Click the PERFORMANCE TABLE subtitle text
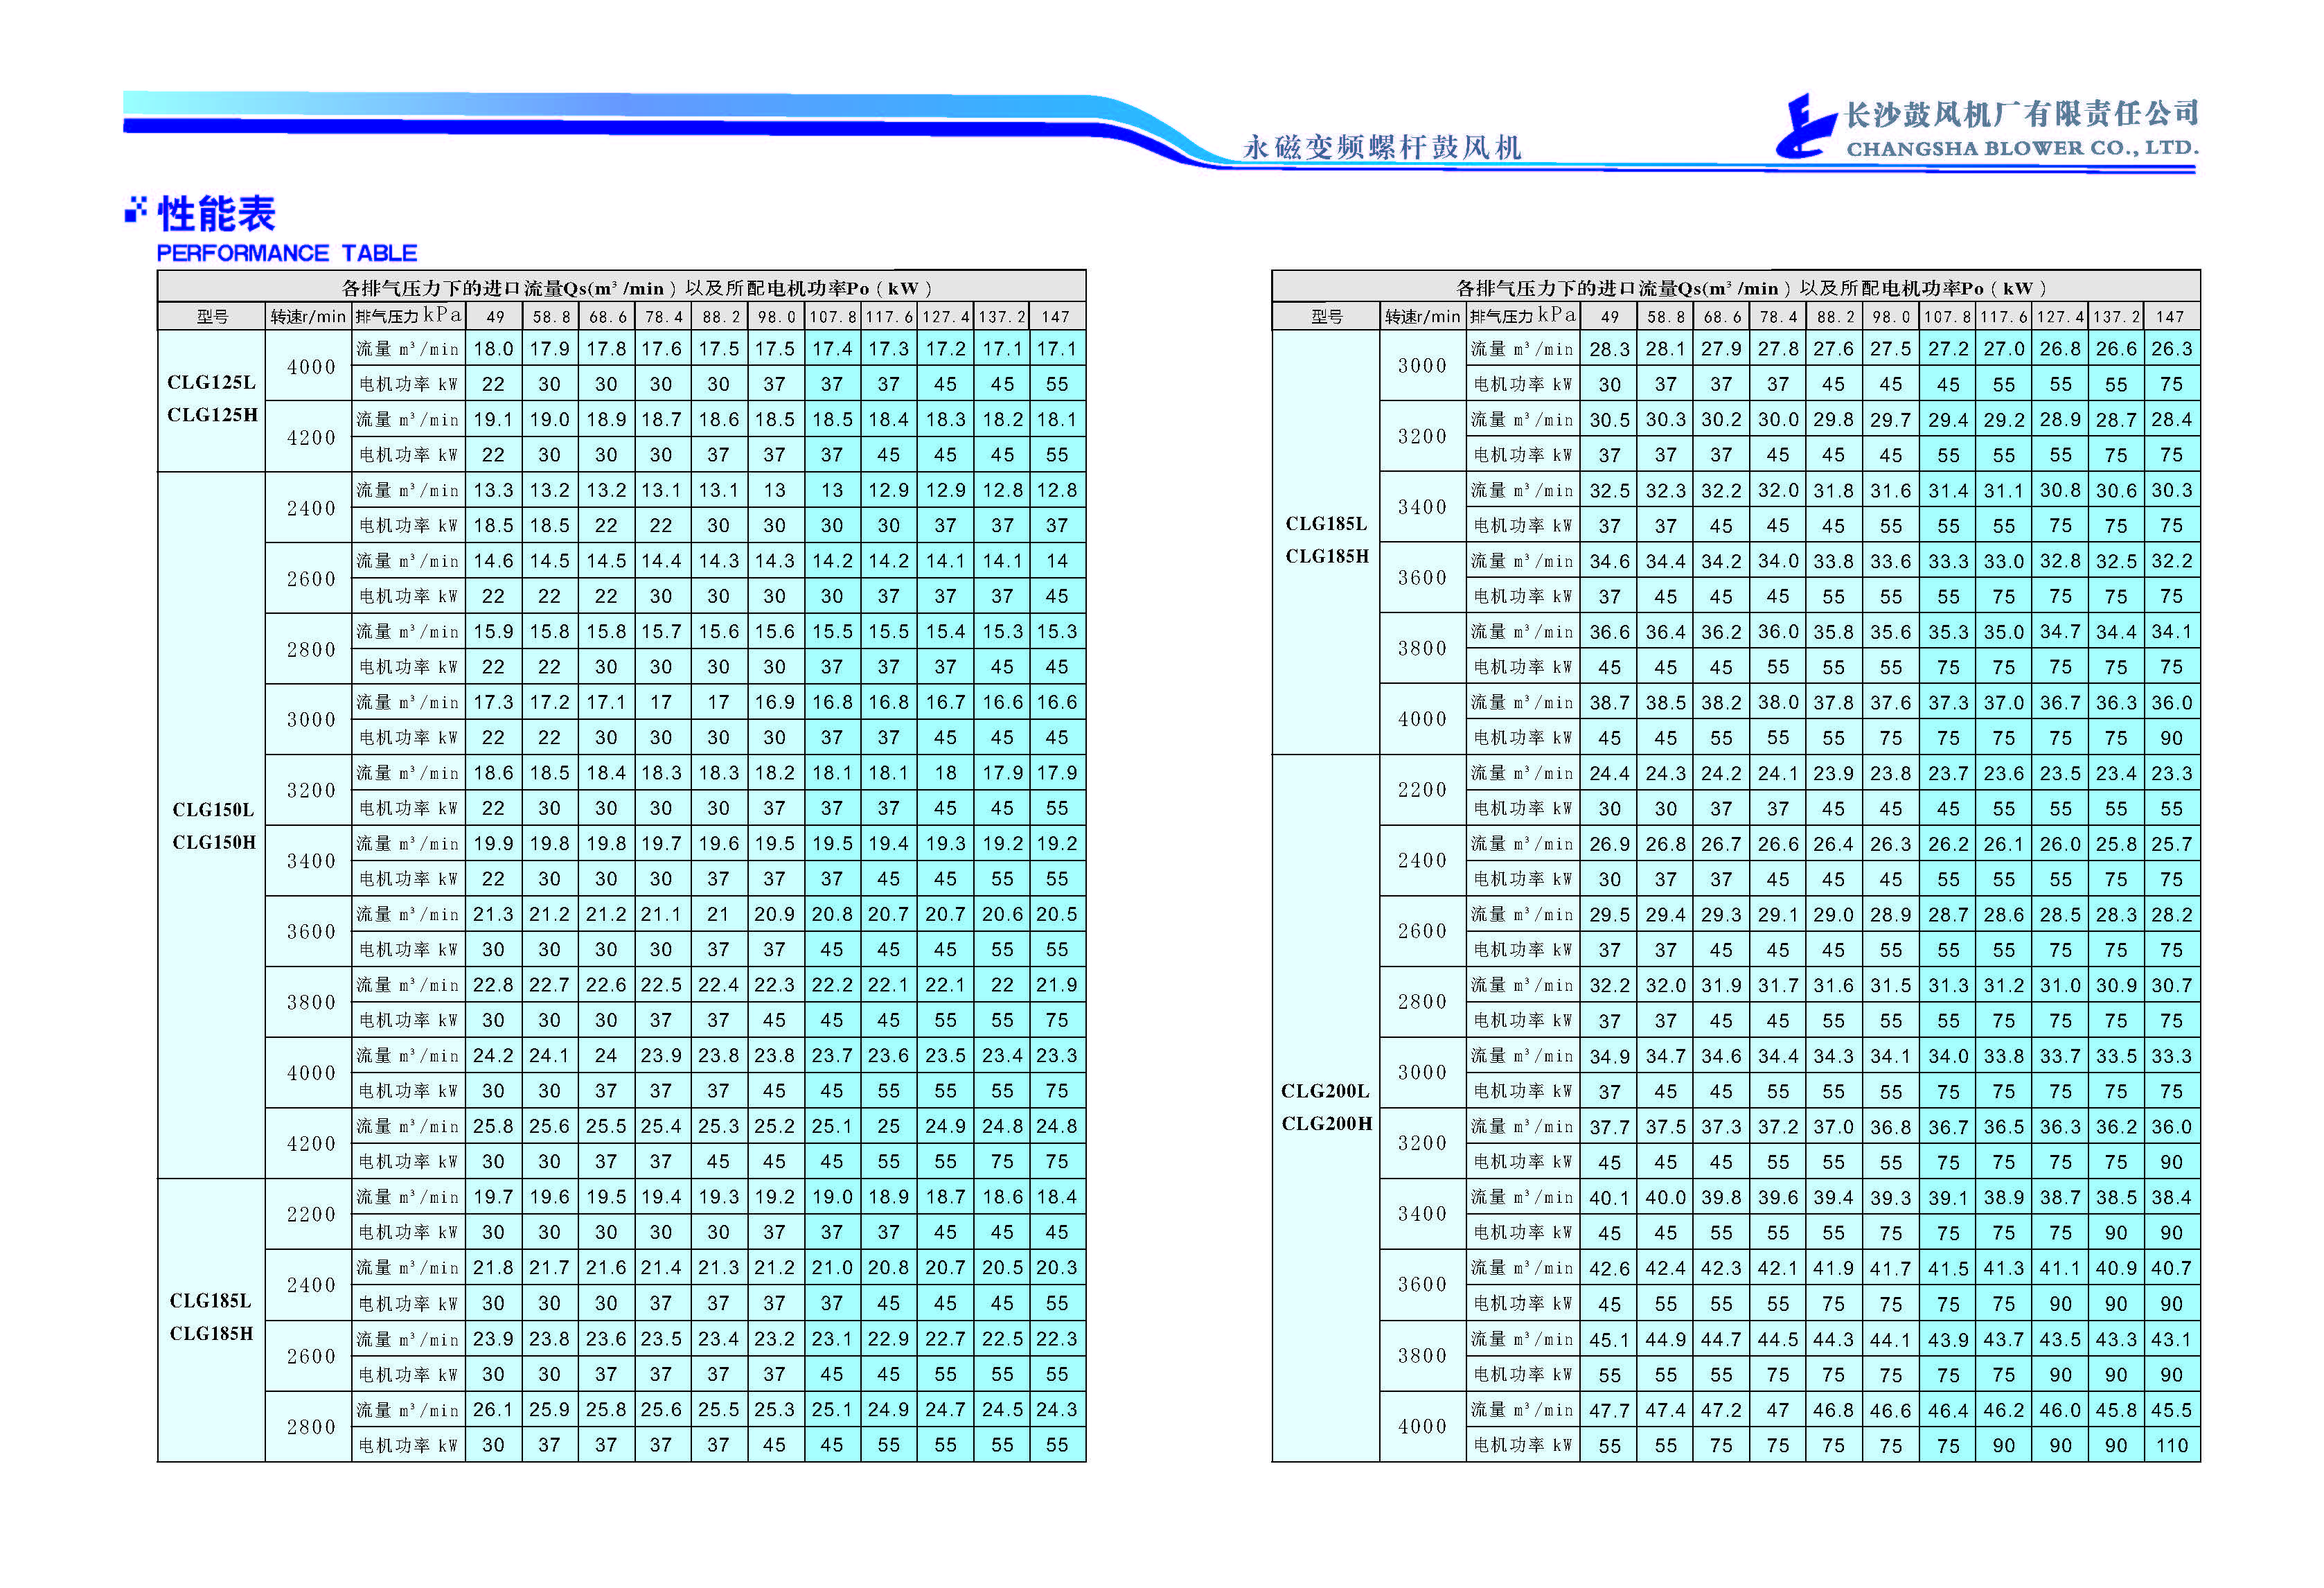 tap(286, 253)
